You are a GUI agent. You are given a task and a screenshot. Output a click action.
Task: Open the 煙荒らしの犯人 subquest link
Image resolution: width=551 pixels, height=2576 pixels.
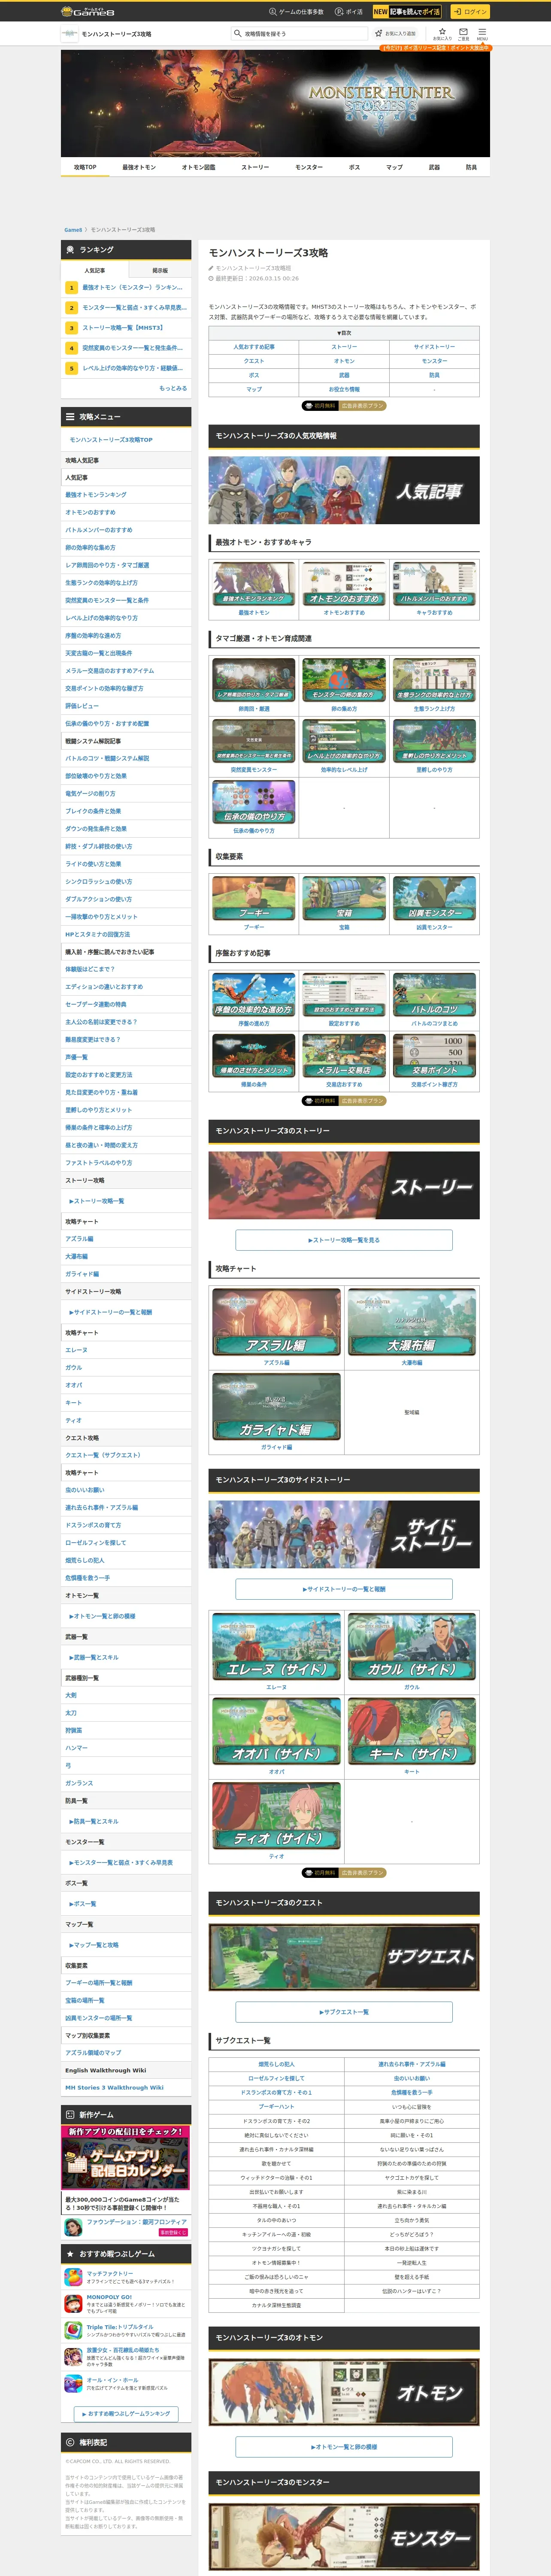pos(276,2064)
